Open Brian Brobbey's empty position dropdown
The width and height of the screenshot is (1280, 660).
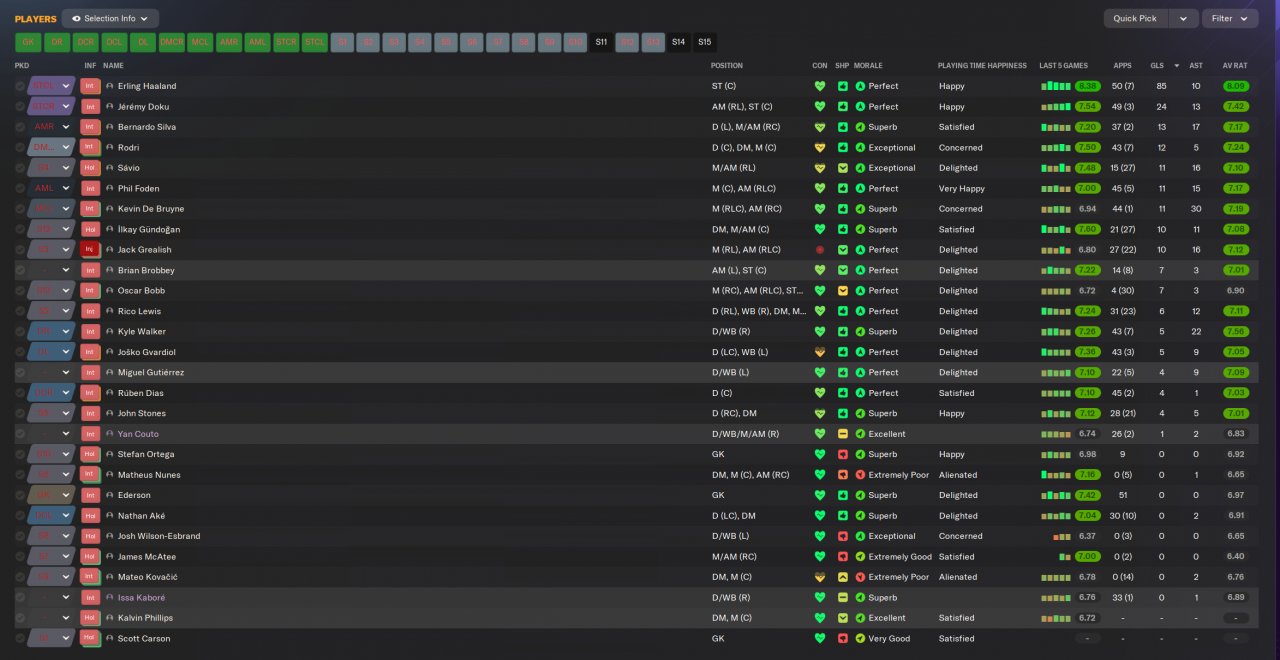coord(51,270)
